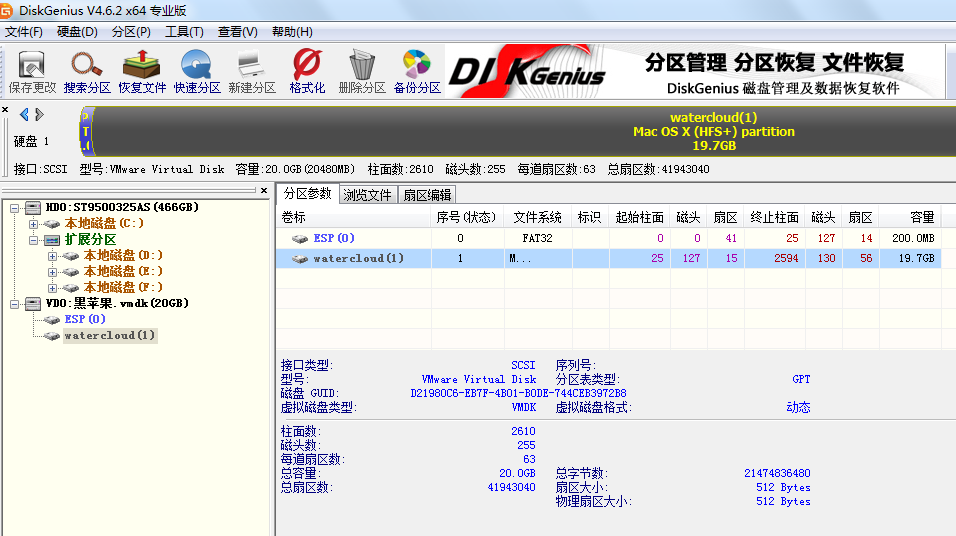This screenshot has width=956, height=536.
Task: Select the watercloud(1) row in partition table
Action: [609, 259]
